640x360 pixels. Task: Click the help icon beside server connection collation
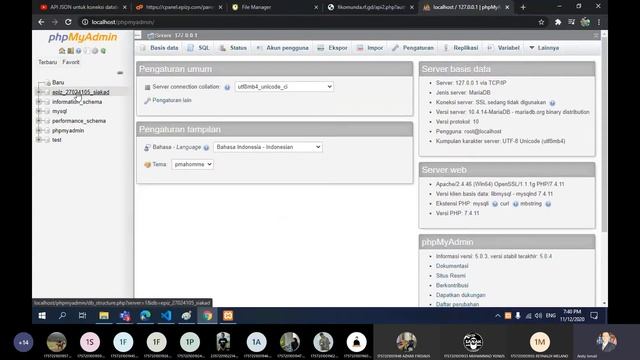tap(227, 87)
